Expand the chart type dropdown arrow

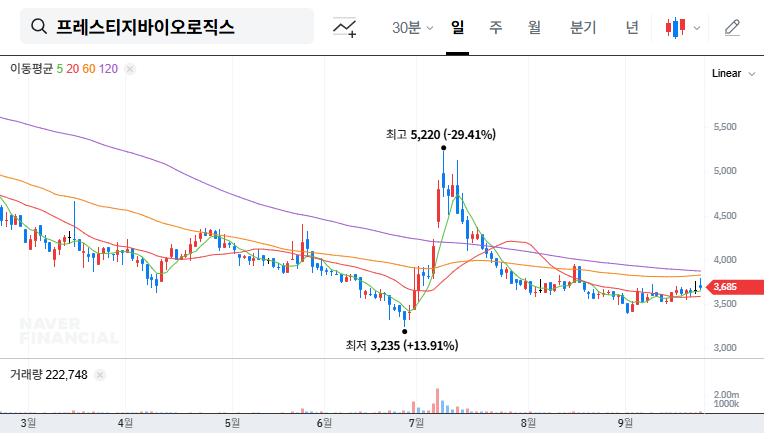tap(697, 28)
